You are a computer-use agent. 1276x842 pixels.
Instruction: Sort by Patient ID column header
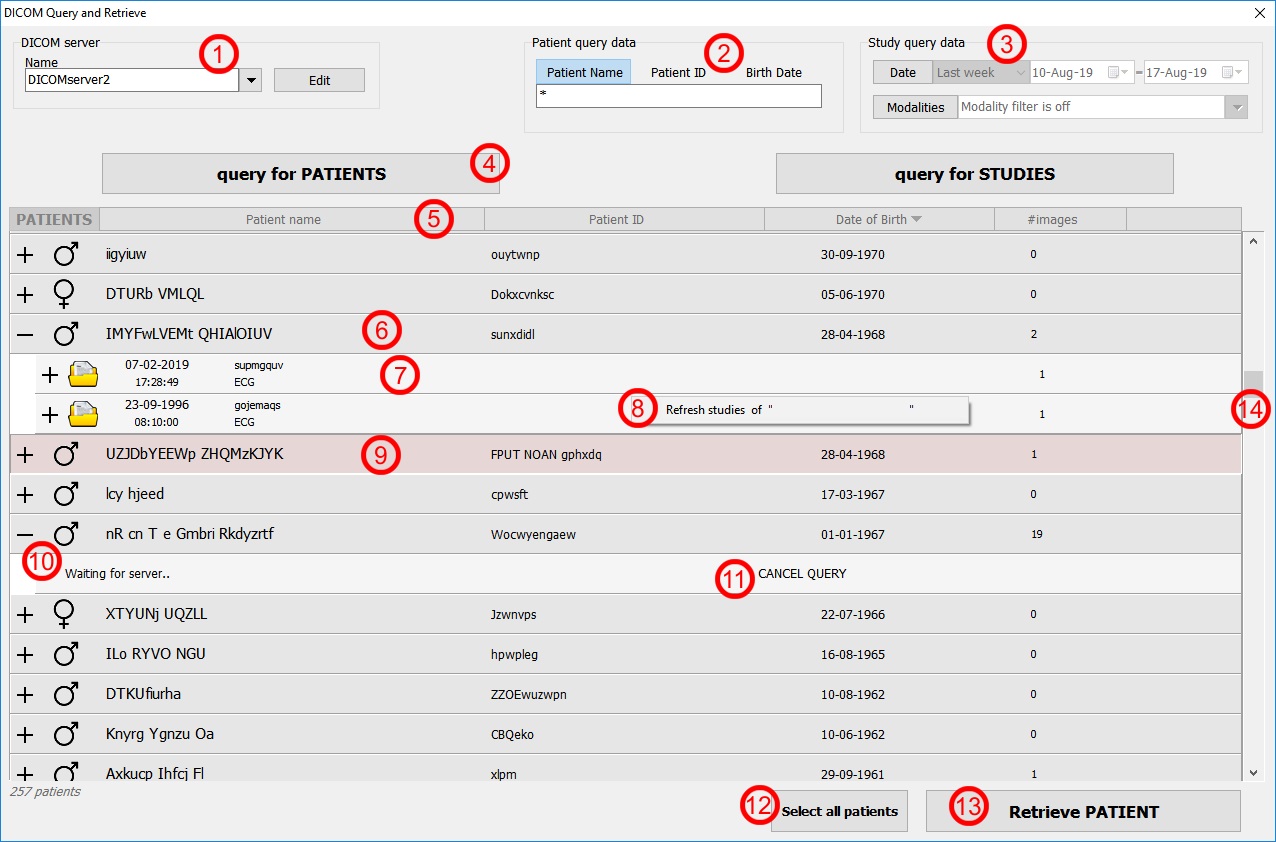[624, 220]
